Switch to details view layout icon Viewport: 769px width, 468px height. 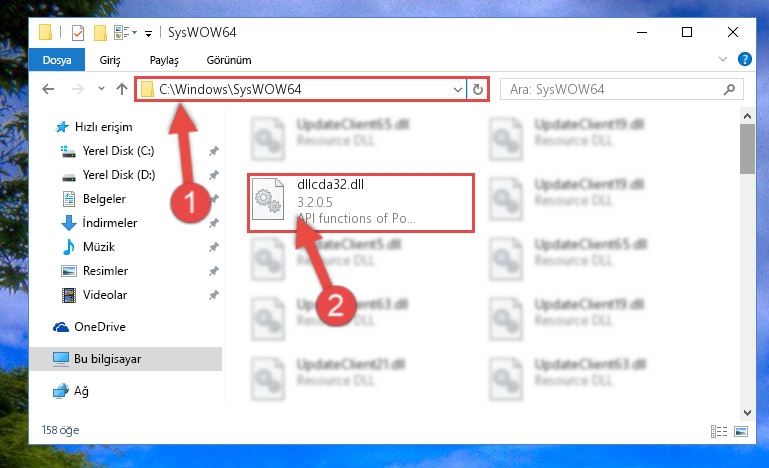pyautogui.click(x=718, y=431)
